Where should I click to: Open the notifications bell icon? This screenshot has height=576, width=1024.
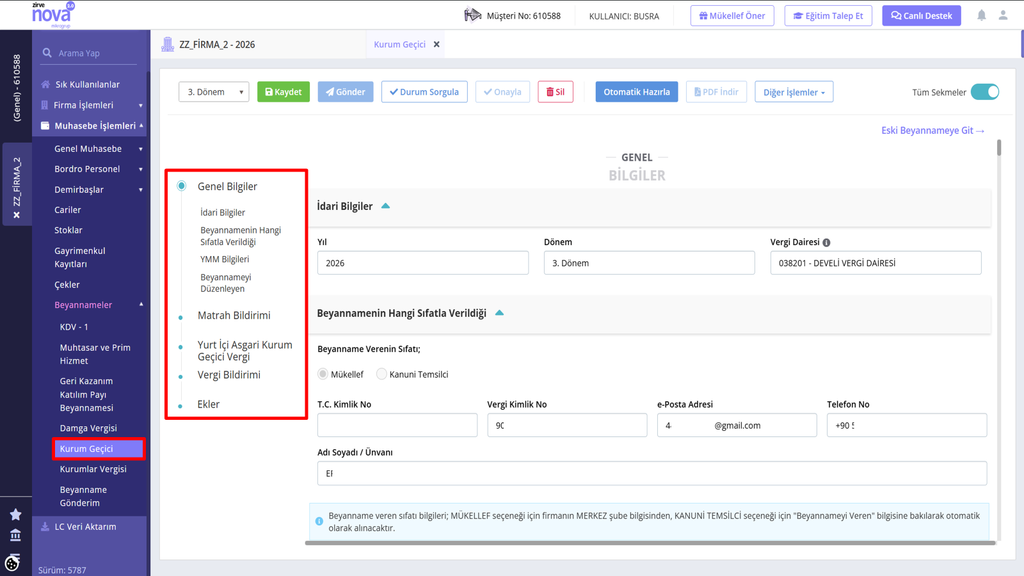click(x=982, y=15)
